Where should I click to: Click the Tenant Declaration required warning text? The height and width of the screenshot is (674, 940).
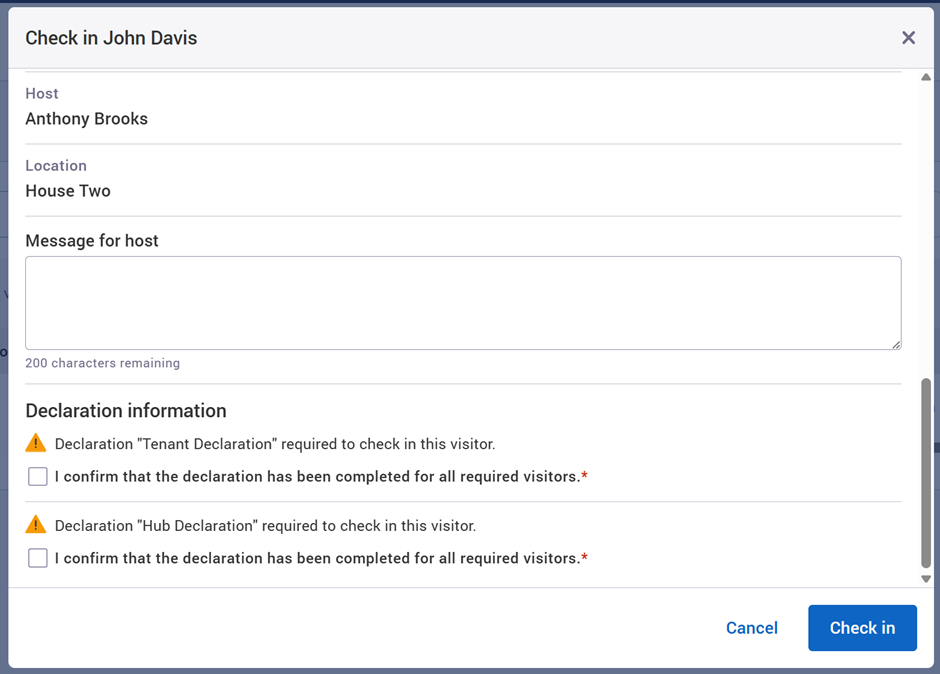click(x=275, y=444)
